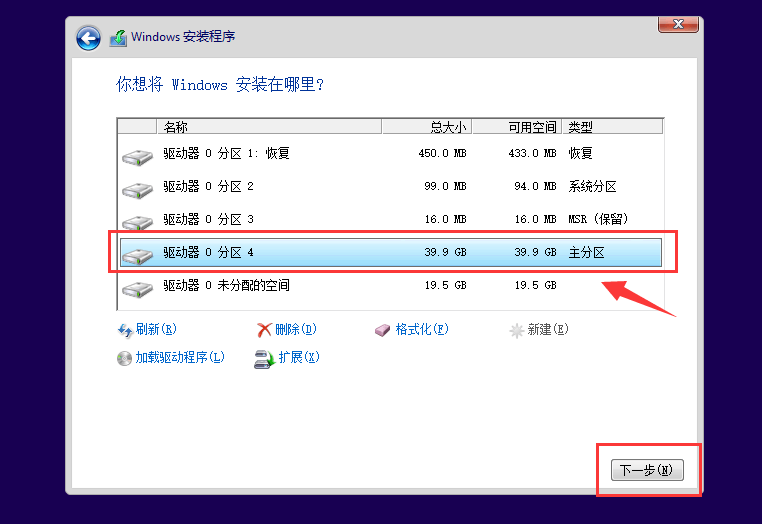Click the blue back arrow button
762x524 pixels.
88,38
